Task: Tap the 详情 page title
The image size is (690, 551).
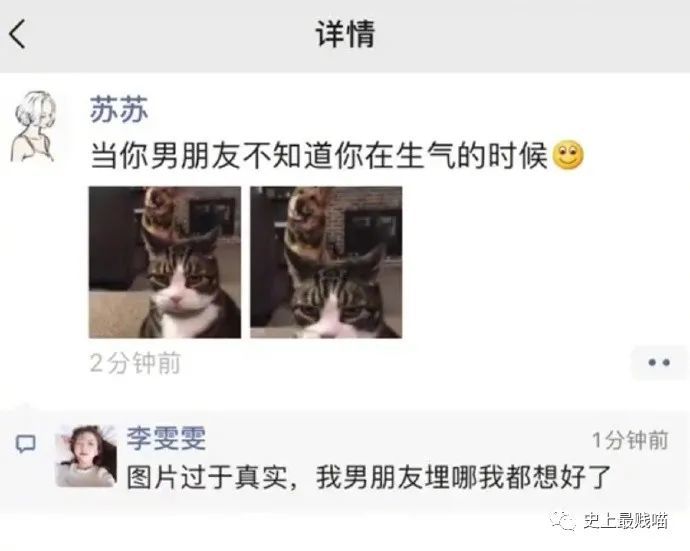Action: click(x=345, y=34)
